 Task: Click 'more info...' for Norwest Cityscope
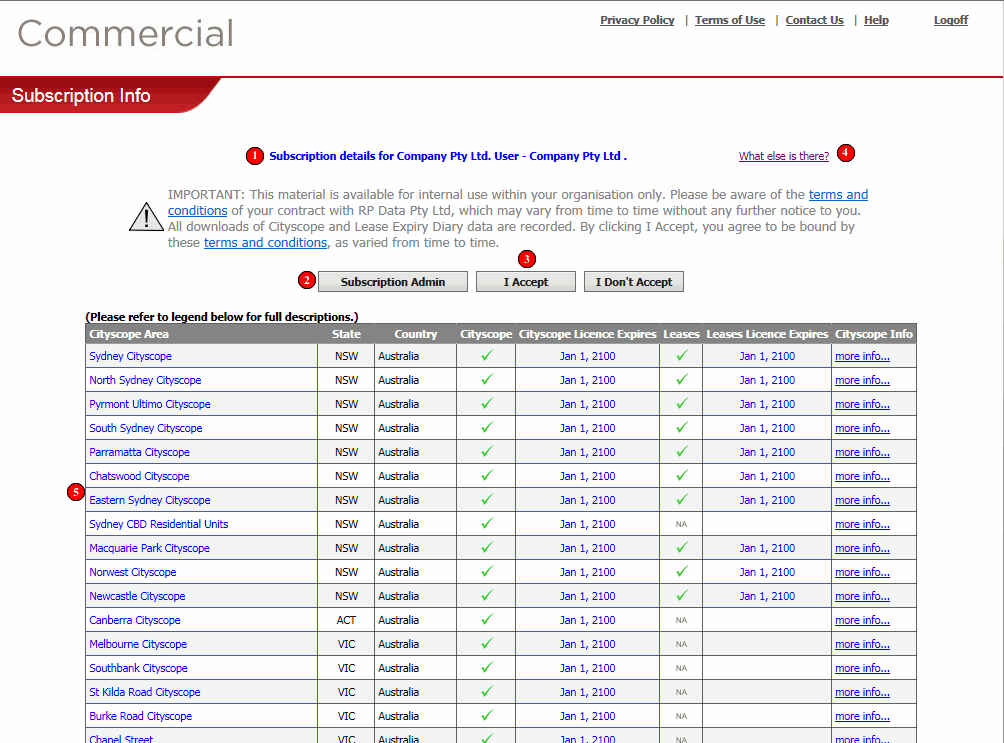(x=862, y=572)
